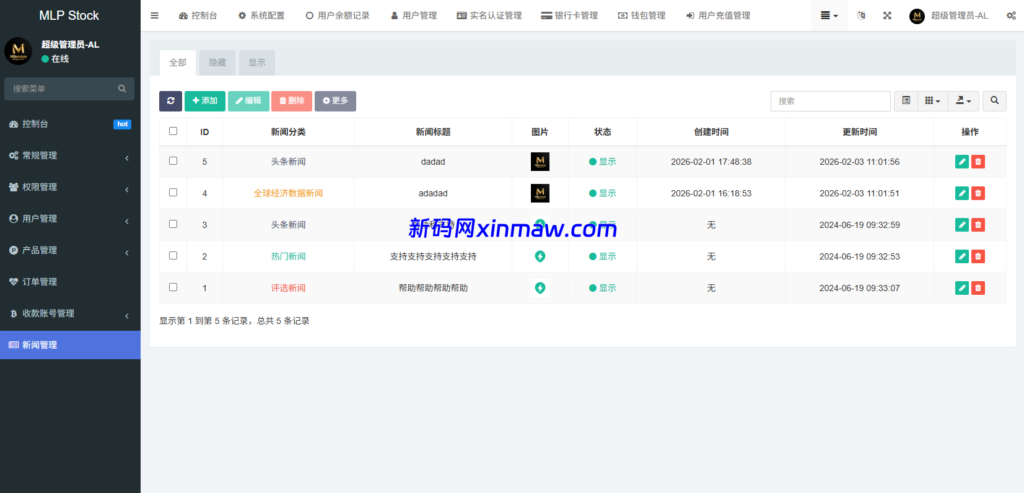Viewport: 1024px width, 493px height.
Task: Open the header list-style dropdown menu
Action: [x=829, y=16]
